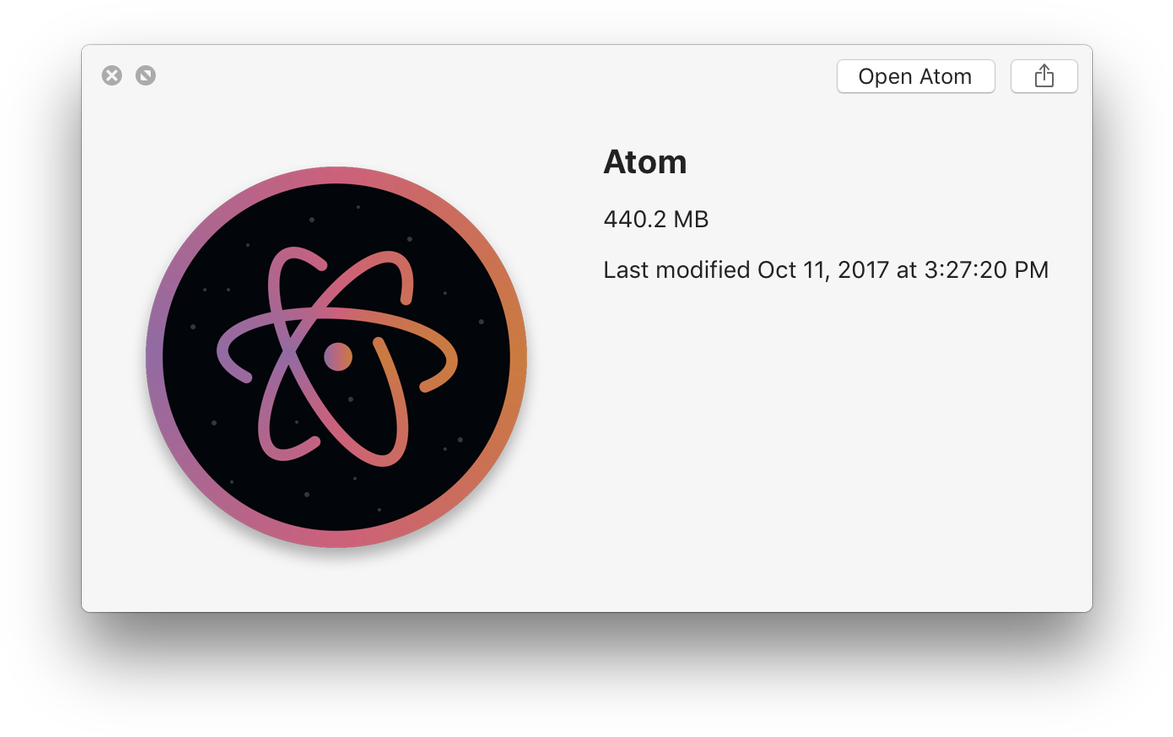This screenshot has width=1173, height=737.
Task: Click the purple left edge of the icon ring
Action: point(154,357)
